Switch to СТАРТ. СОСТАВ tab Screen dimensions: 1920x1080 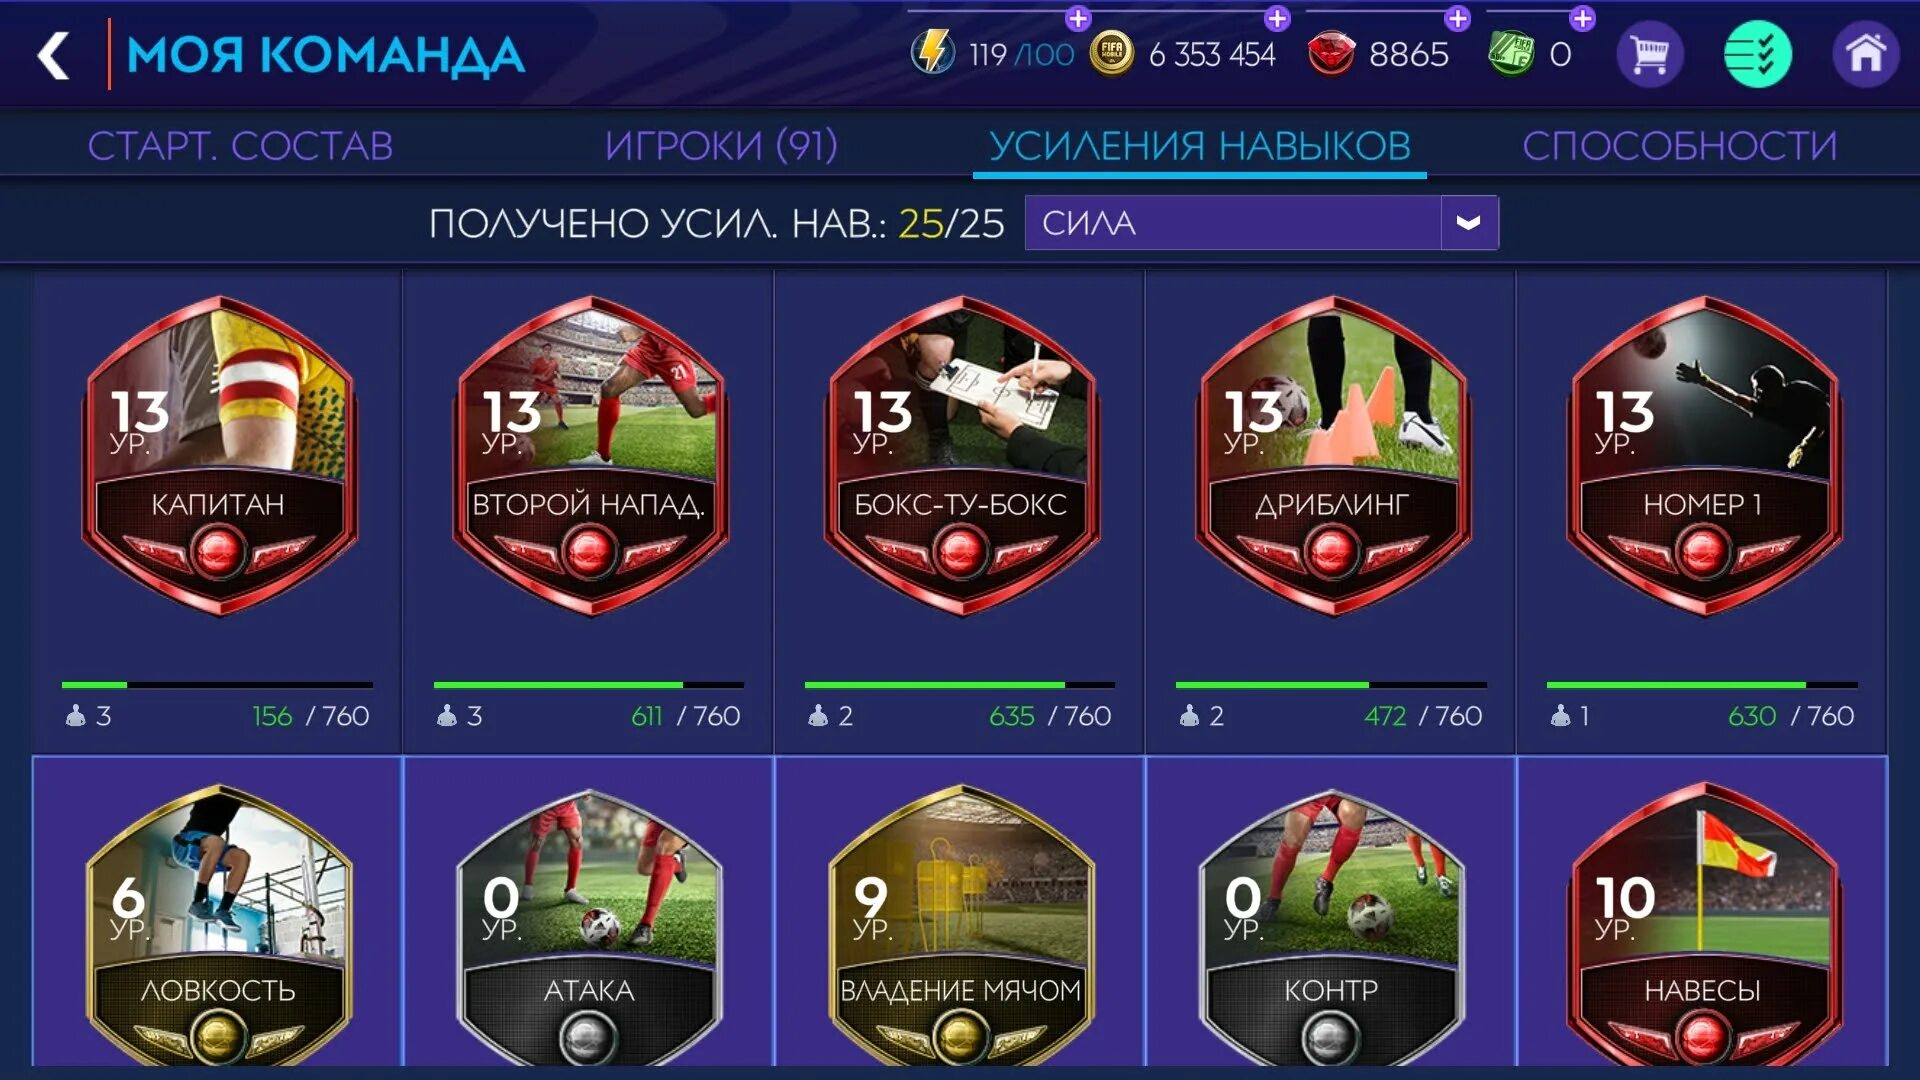coord(240,146)
